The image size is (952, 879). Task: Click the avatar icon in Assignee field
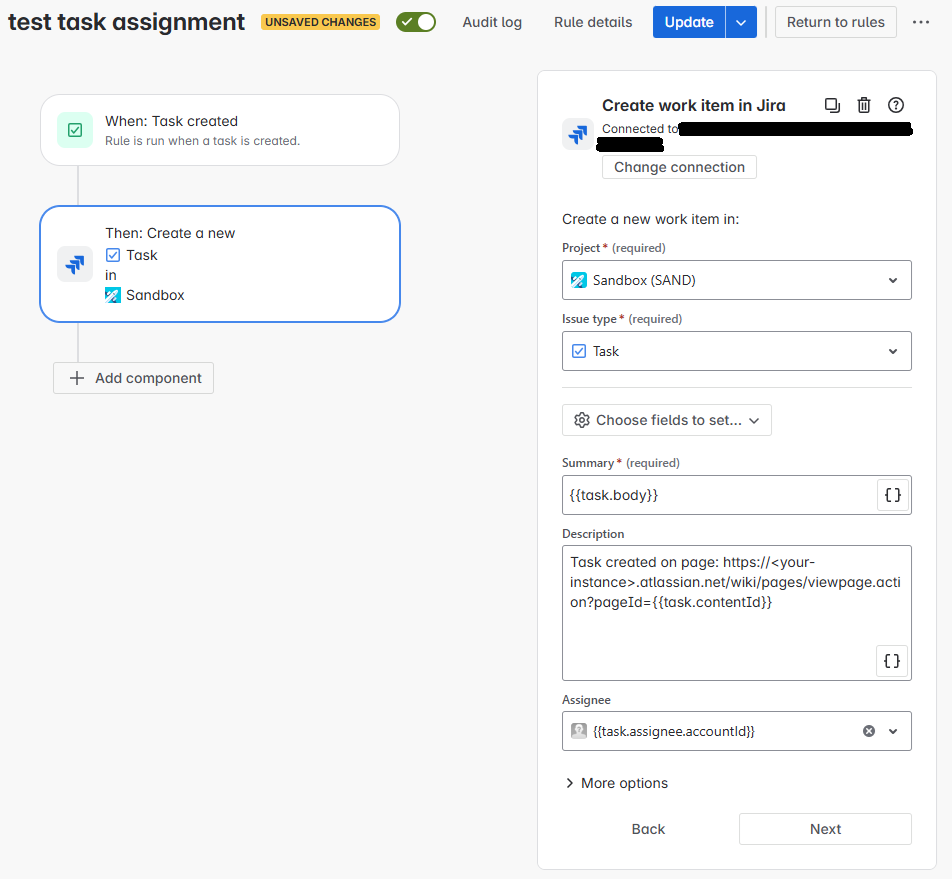(x=579, y=731)
